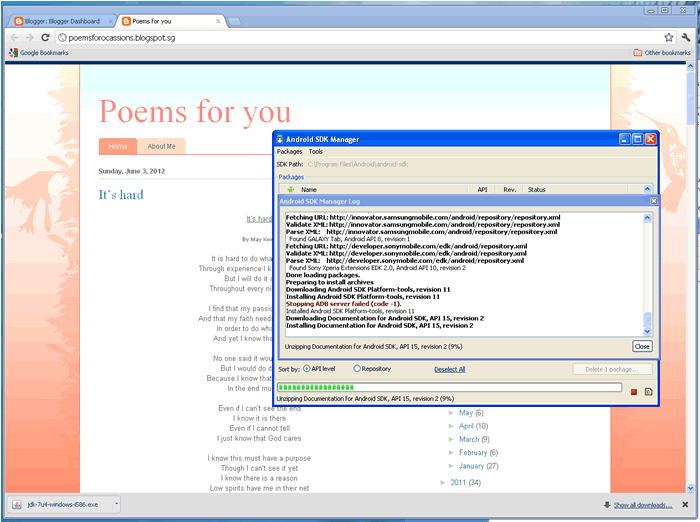This screenshot has width=700, height=522.
Task: Click the 'Stopping ADB server failed' log line
Action: 343,304
